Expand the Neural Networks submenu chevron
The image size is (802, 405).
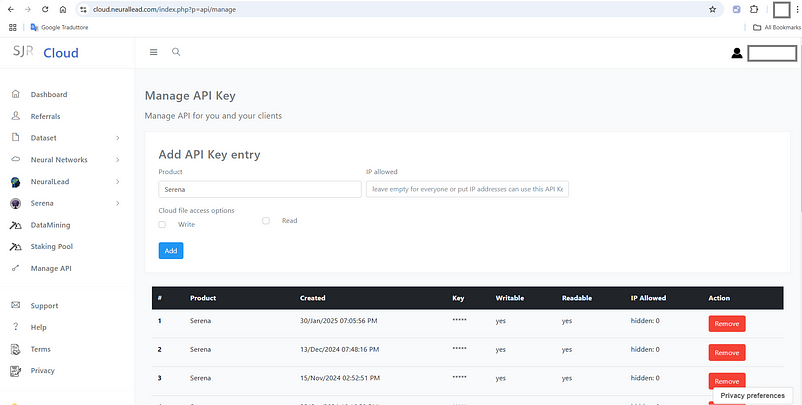(x=118, y=160)
